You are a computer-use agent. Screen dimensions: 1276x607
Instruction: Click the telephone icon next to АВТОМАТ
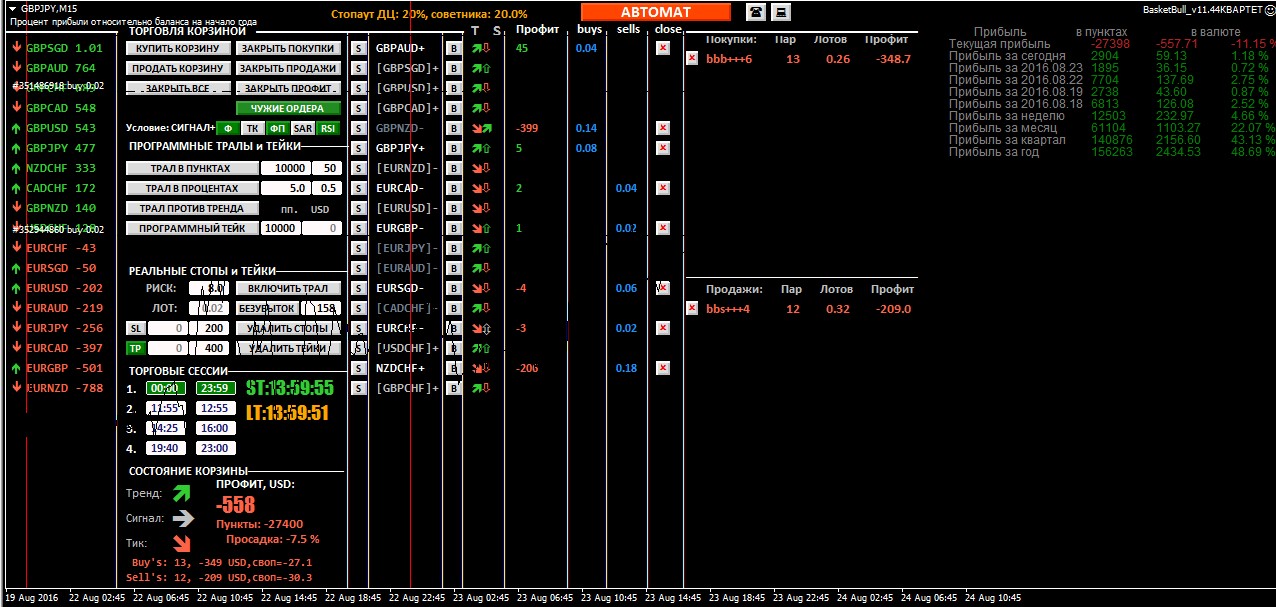pos(755,12)
